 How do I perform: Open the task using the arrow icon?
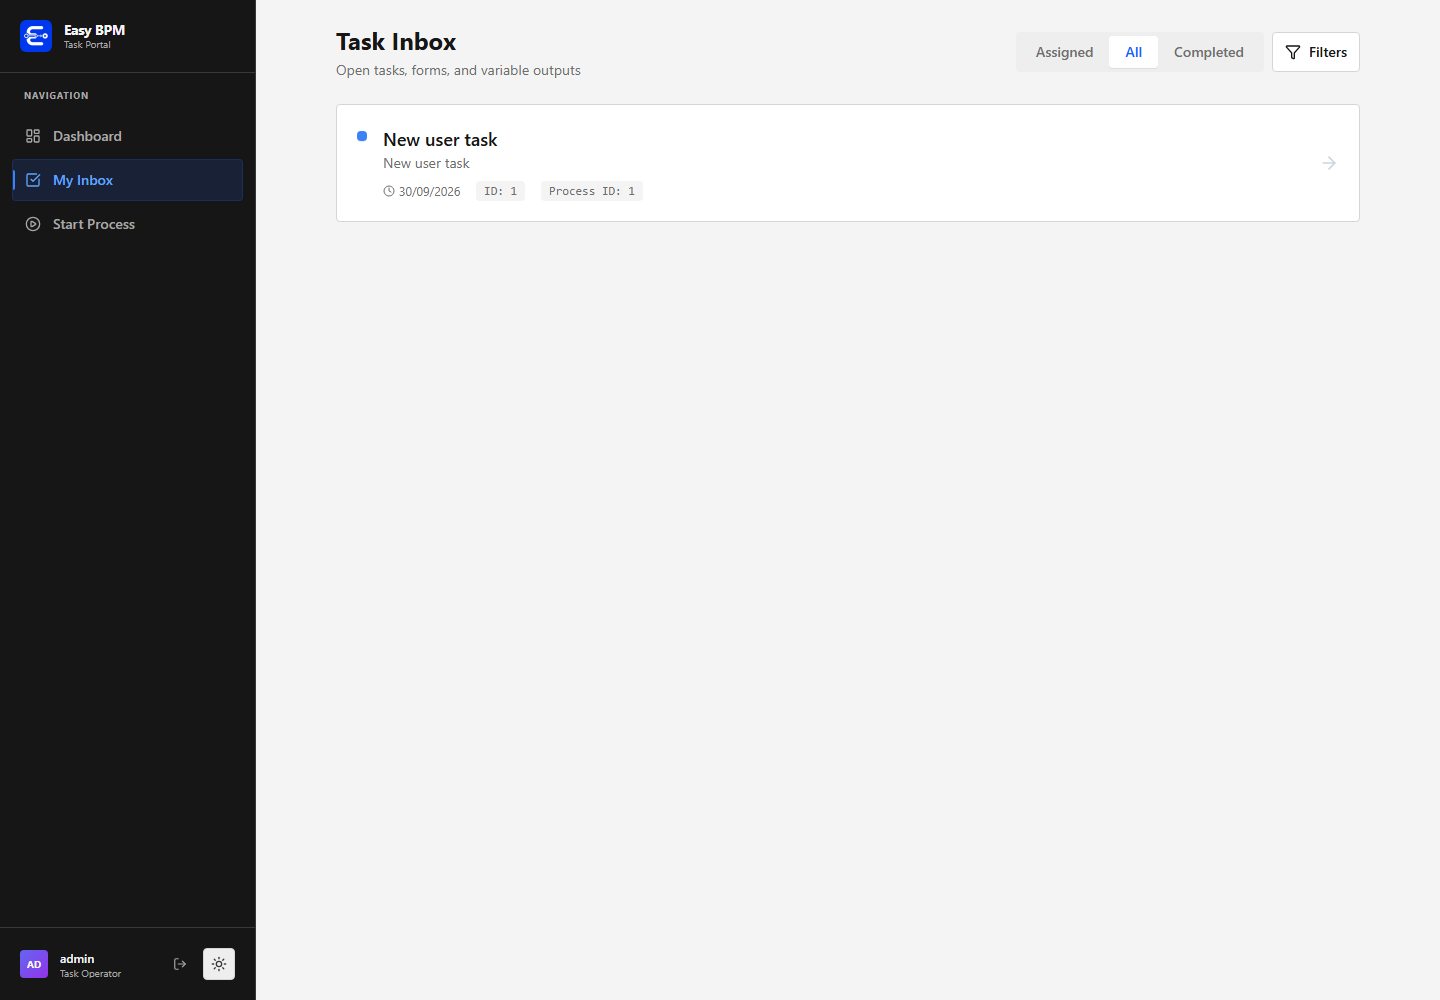pyautogui.click(x=1329, y=163)
